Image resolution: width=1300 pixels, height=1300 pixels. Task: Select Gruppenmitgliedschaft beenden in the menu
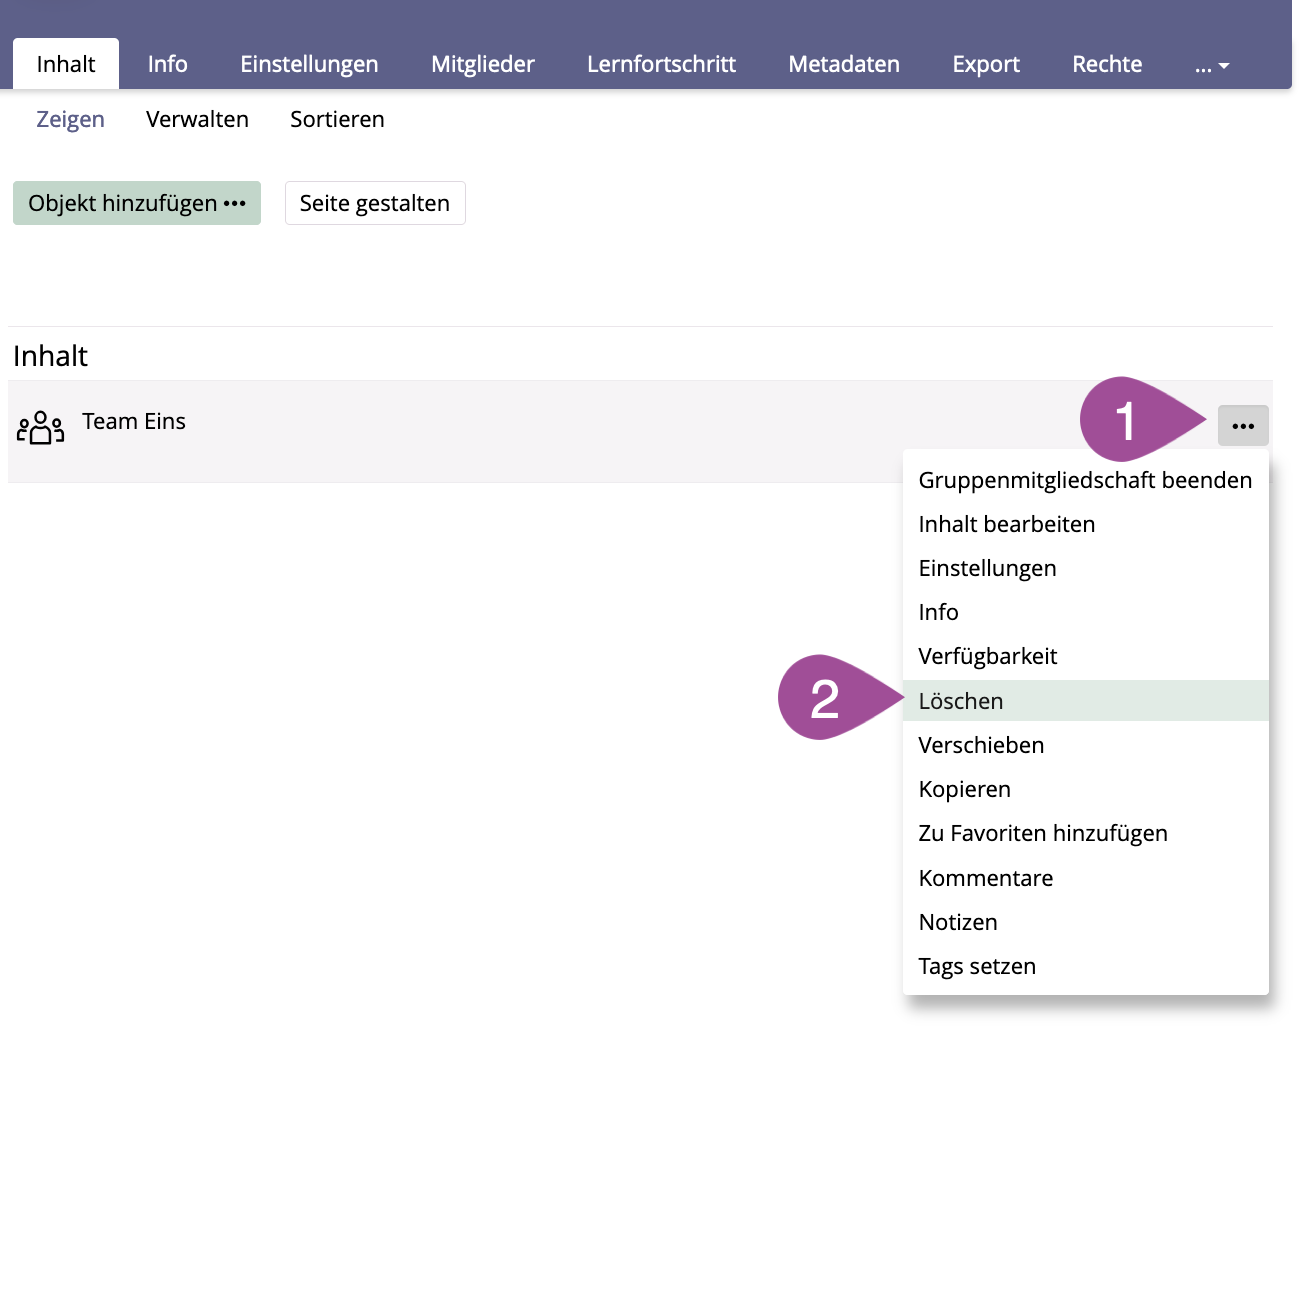click(1084, 480)
